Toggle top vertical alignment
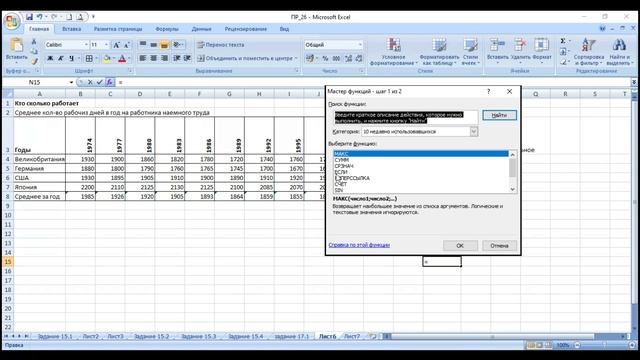 click(143, 44)
